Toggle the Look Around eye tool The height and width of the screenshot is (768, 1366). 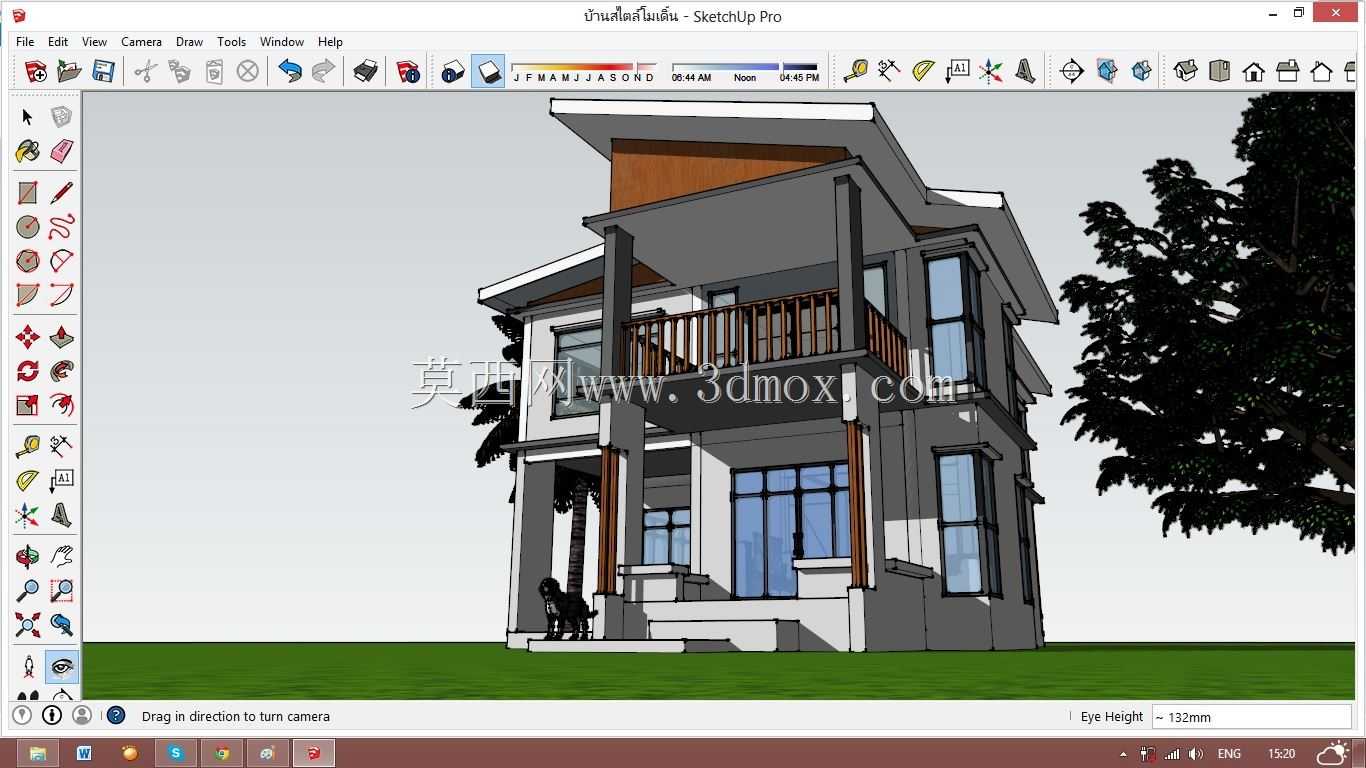[62, 666]
